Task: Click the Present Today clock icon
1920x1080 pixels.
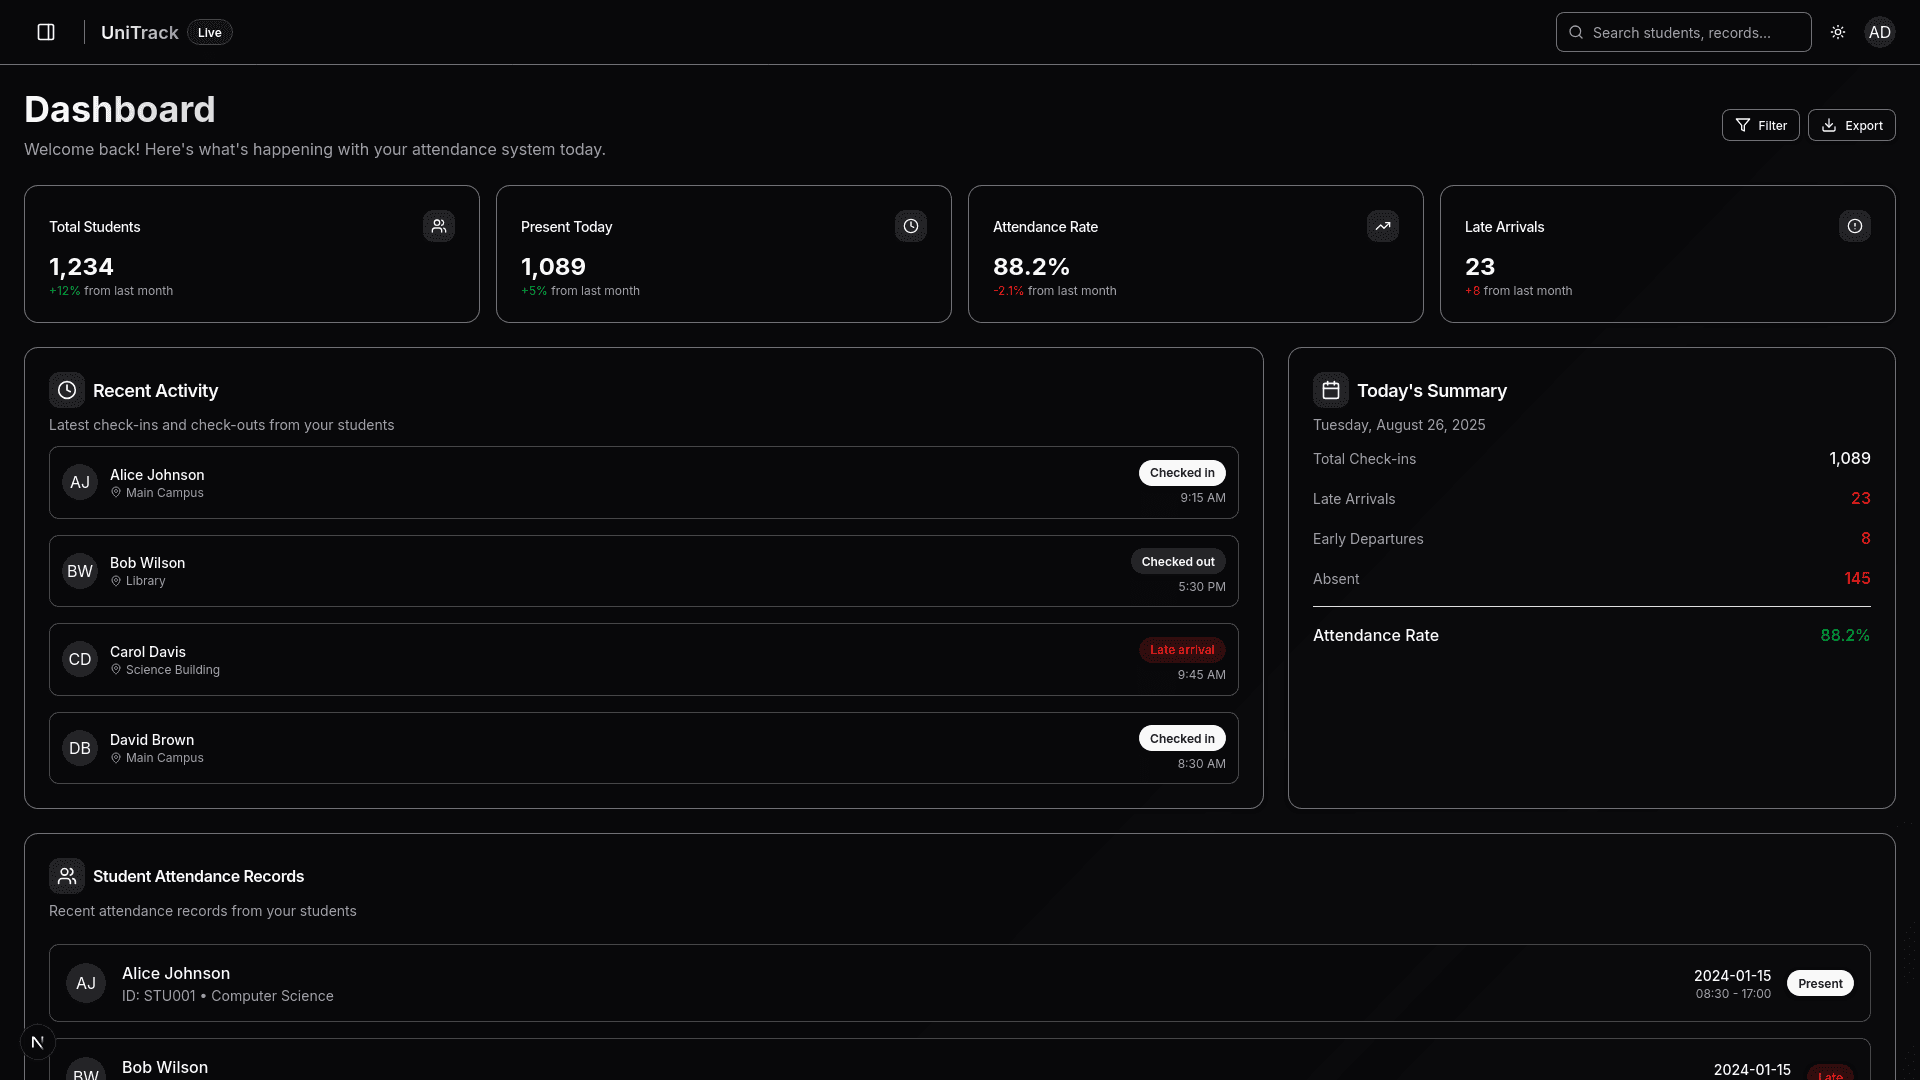Action: [x=911, y=226]
